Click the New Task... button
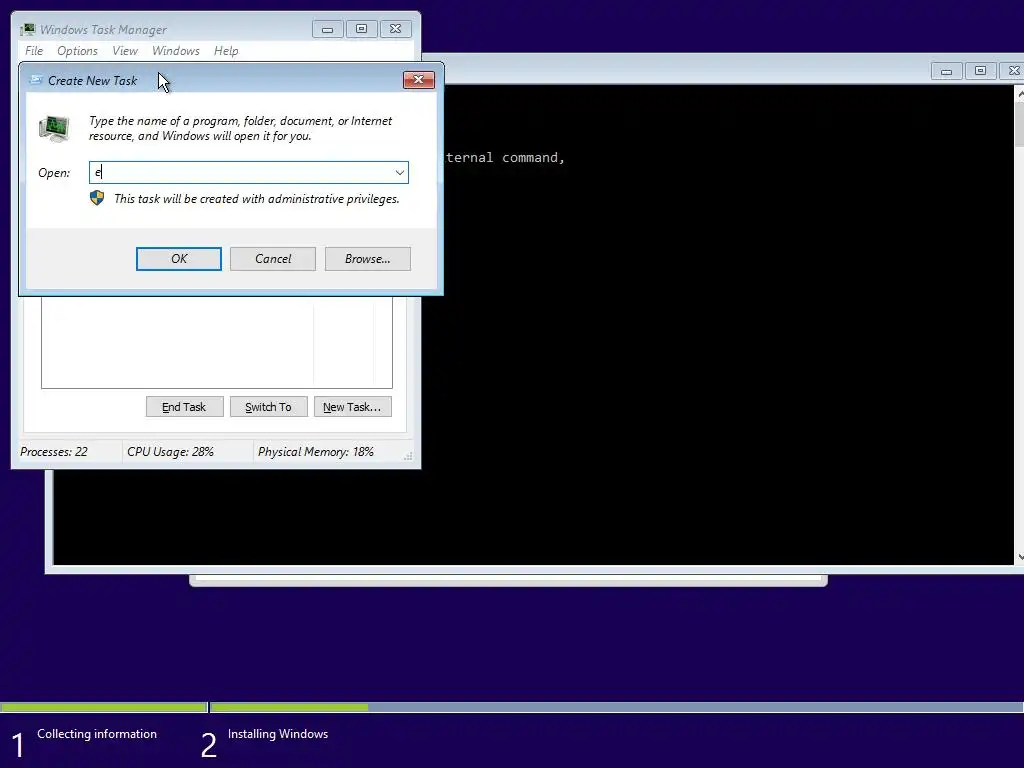The height and width of the screenshot is (768, 1024). coord(352,407)
